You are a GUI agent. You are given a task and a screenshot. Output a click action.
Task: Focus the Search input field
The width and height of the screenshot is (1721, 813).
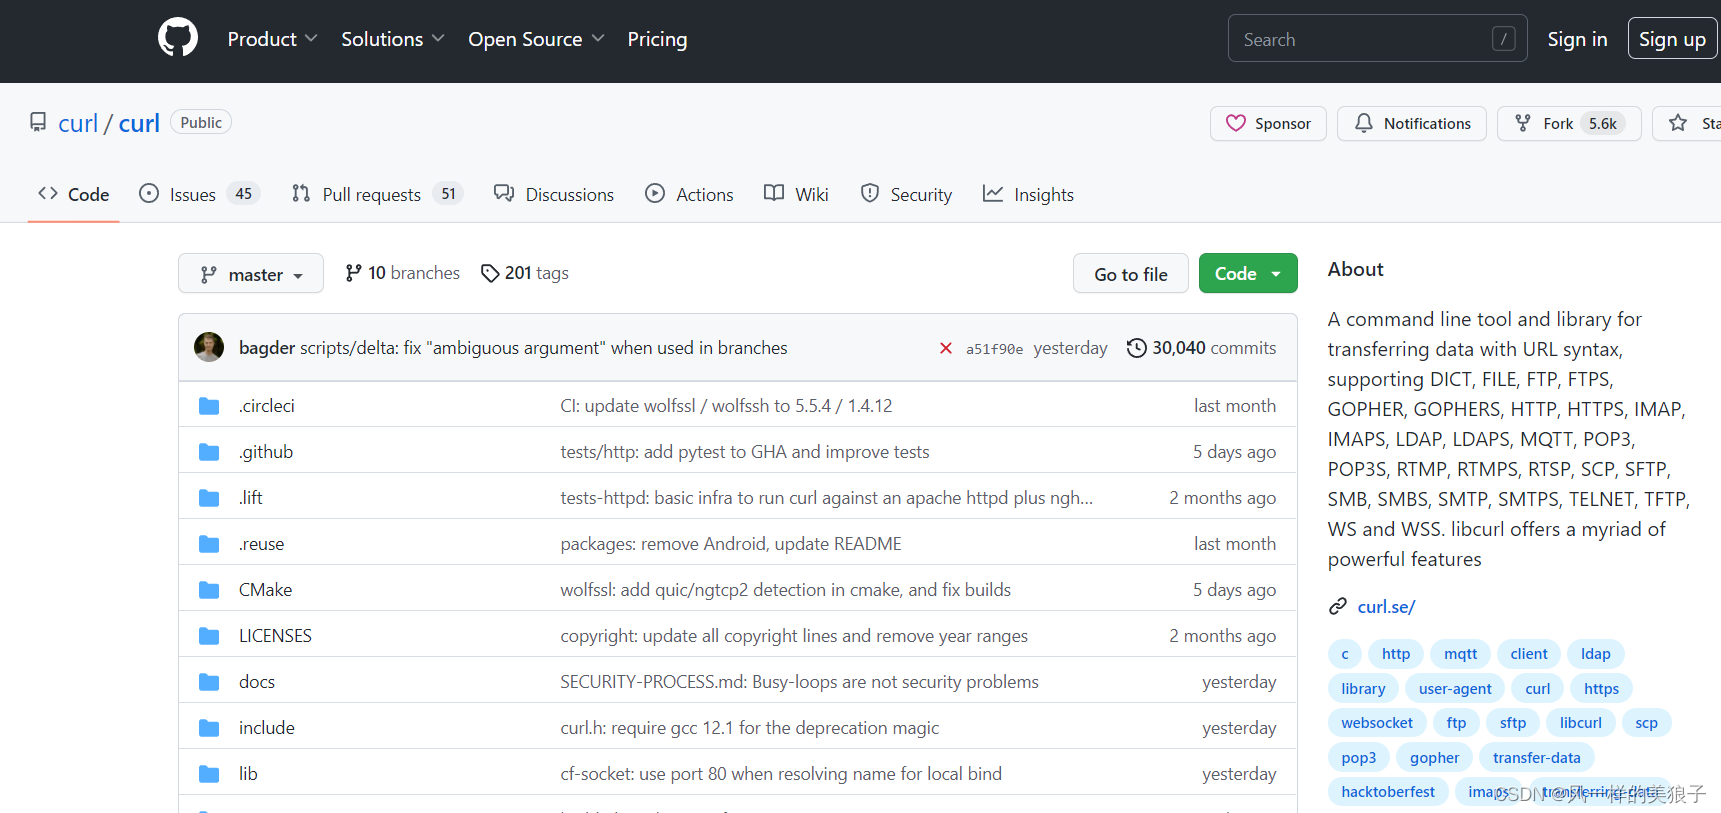point(1377,38)
